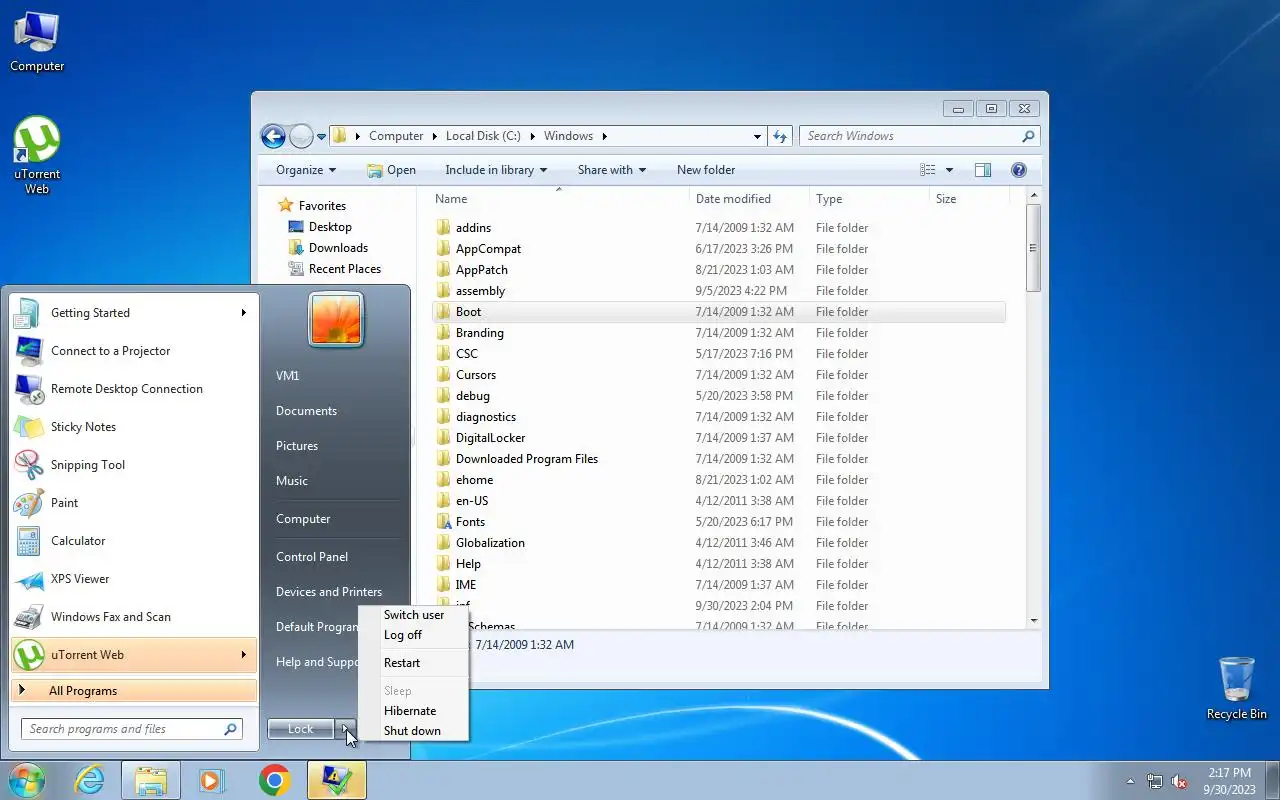Open Getting Started in Start menu
The height and width of the screenshot is (800, 1280).
point(133,313)
